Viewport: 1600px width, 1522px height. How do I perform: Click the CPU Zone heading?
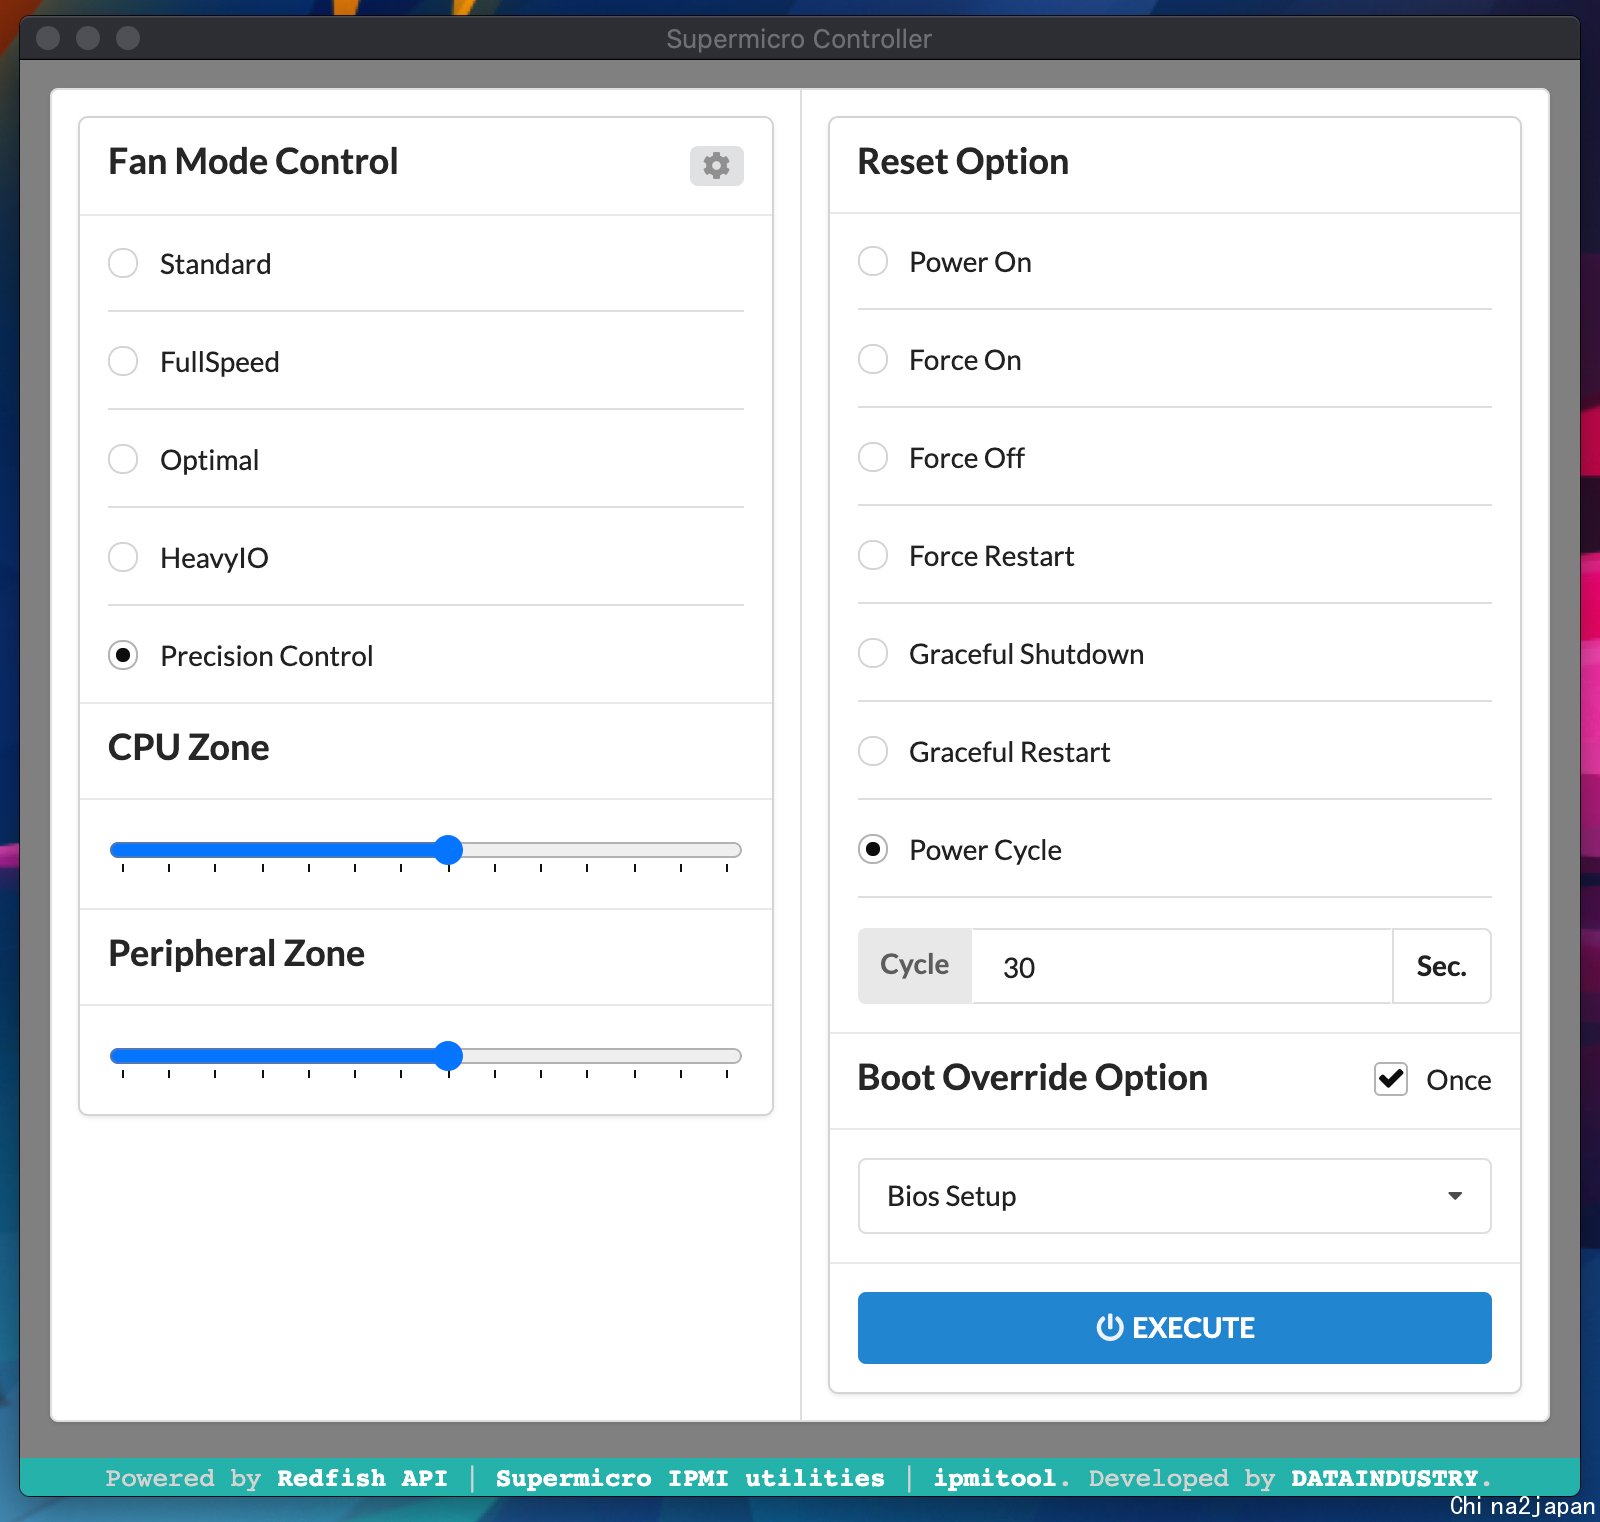(189, 748)
